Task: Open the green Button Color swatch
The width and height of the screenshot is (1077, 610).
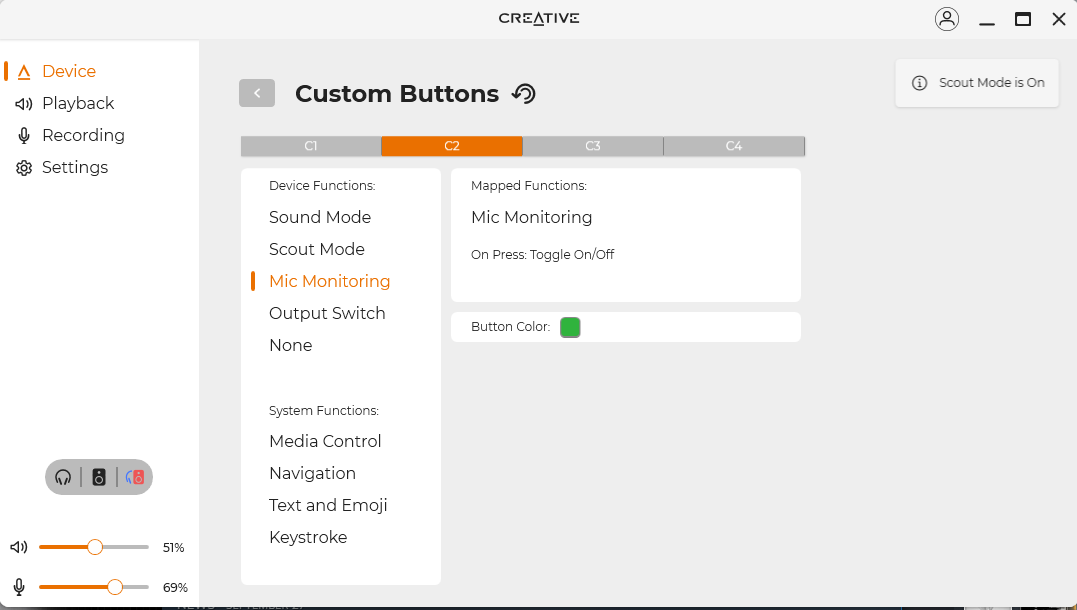Action: pyautogui.click(x=570, y=327)
